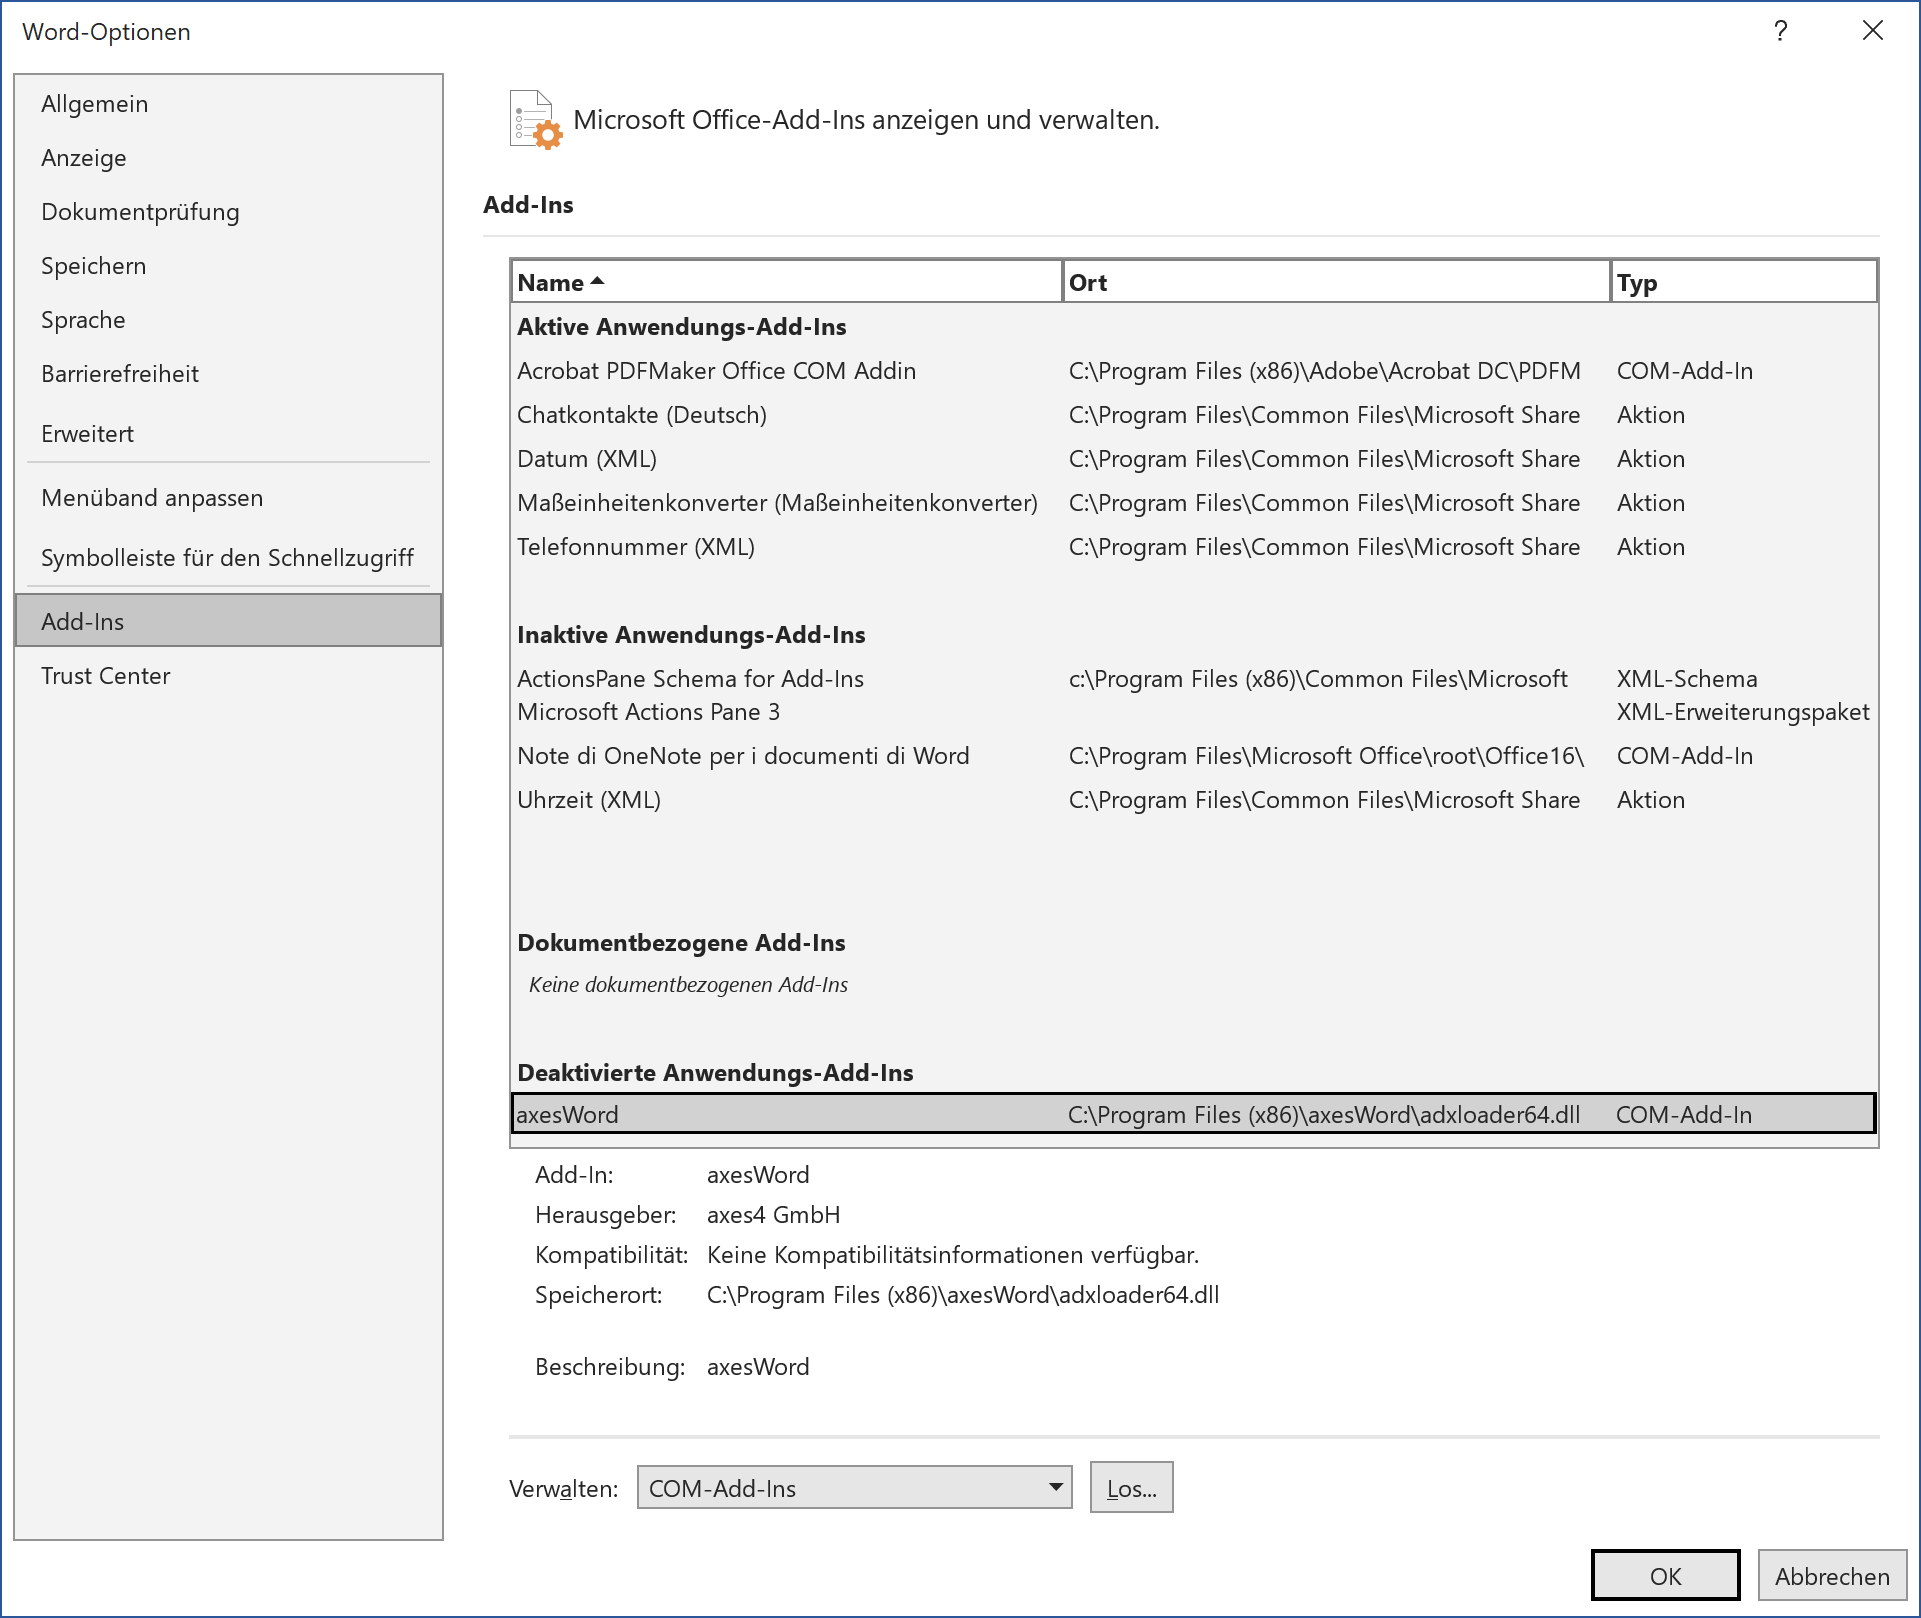Click the Kompatibilität information text

pyautogui.click(x=952, y=1255)
